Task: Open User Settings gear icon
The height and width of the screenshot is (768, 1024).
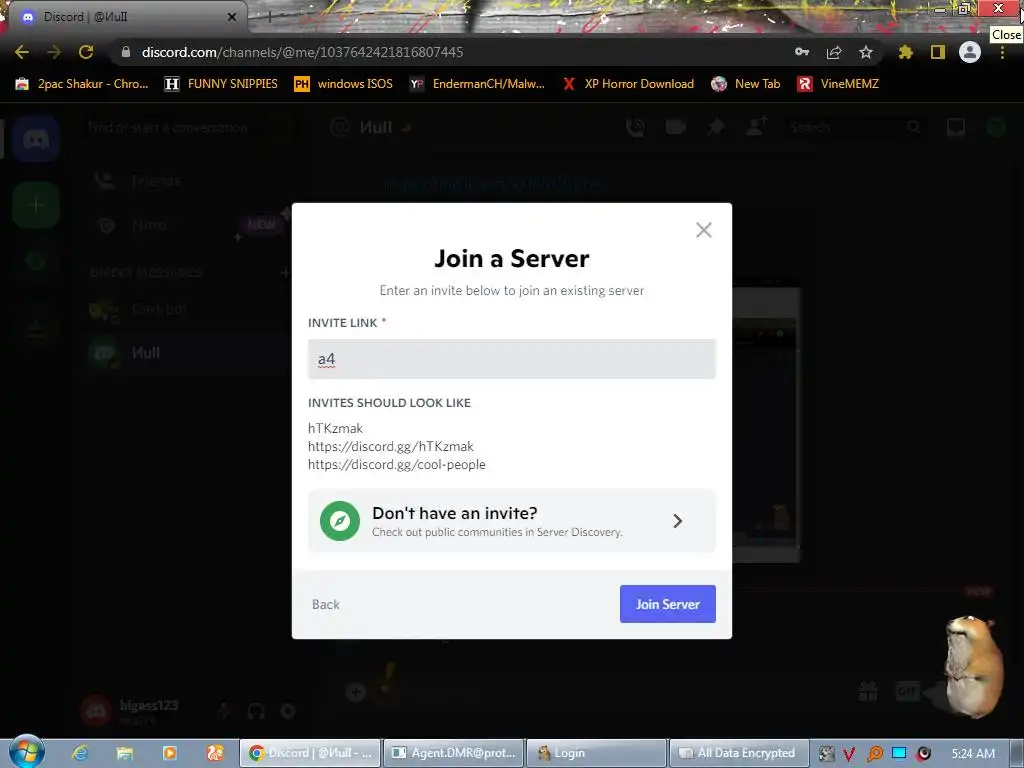Action: point(288,711)
